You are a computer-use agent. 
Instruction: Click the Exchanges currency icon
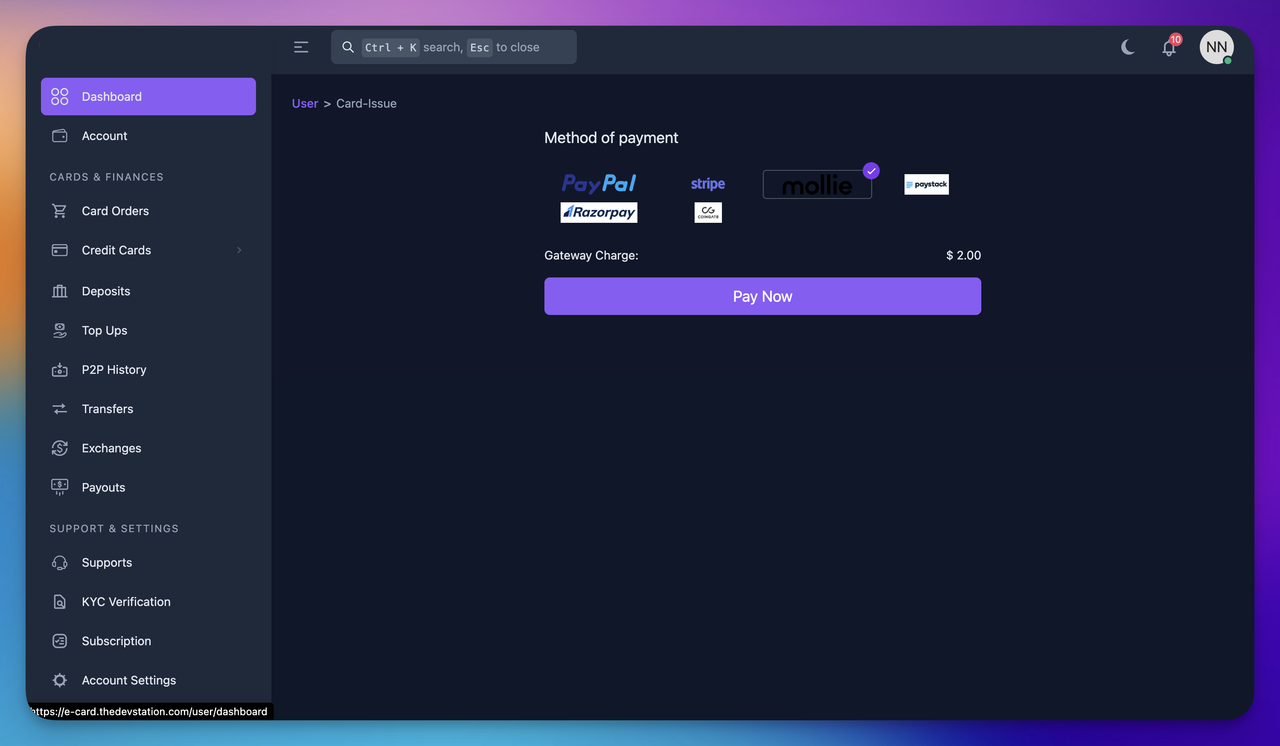[60, 448]
